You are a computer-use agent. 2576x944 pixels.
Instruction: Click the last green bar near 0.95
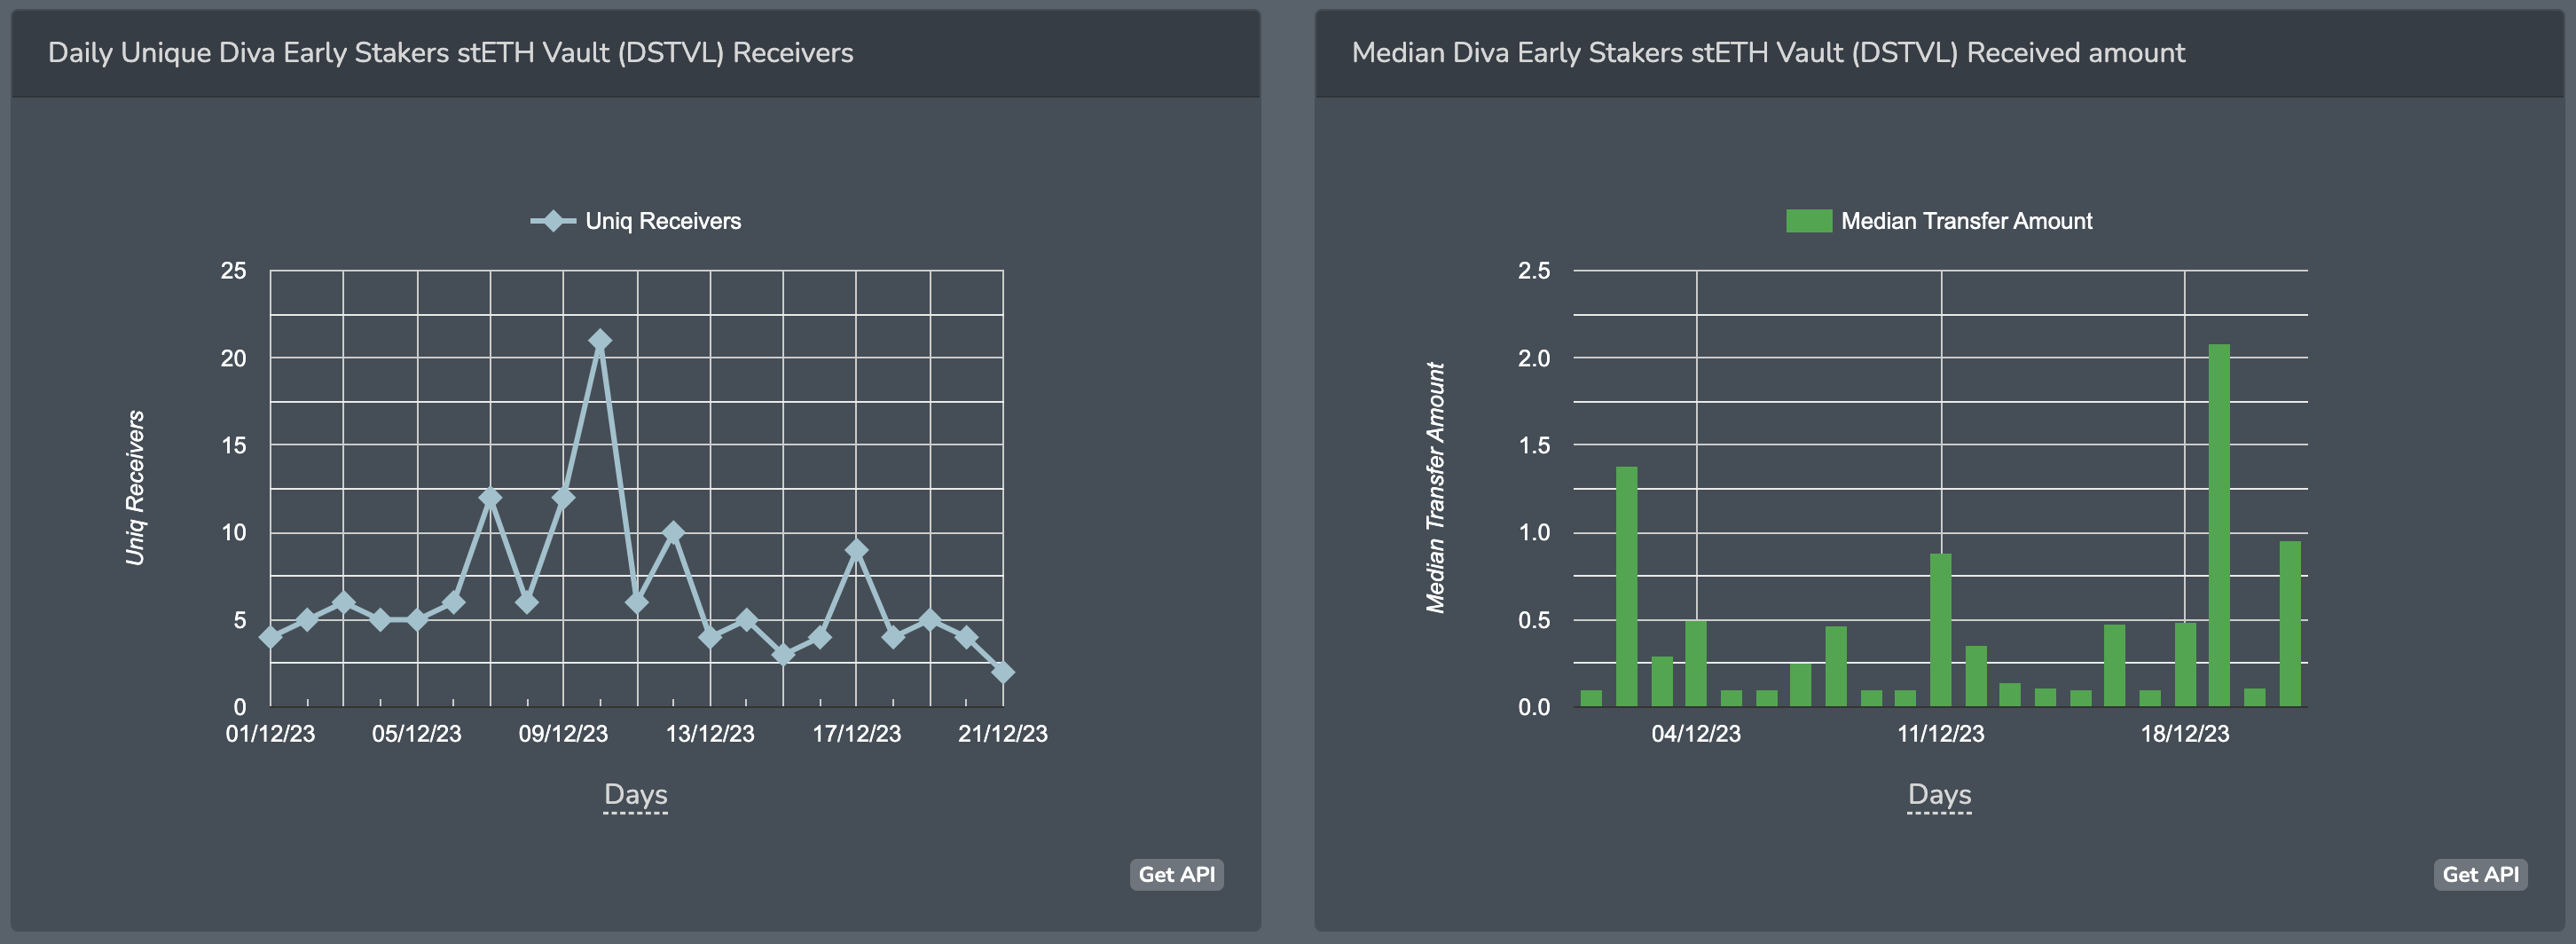pyautogui.click(x=2290, y=624)
